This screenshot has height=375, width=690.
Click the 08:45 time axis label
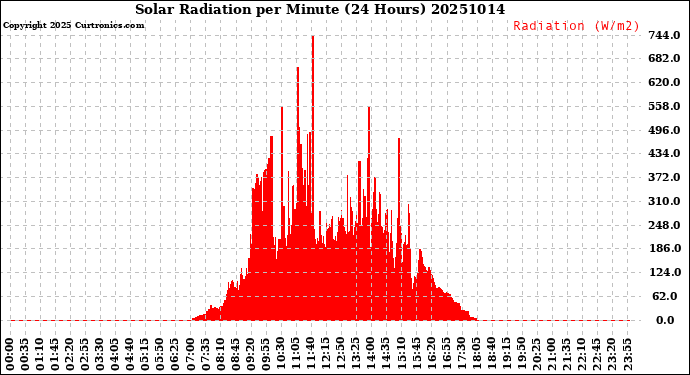[x=236, y=354]
